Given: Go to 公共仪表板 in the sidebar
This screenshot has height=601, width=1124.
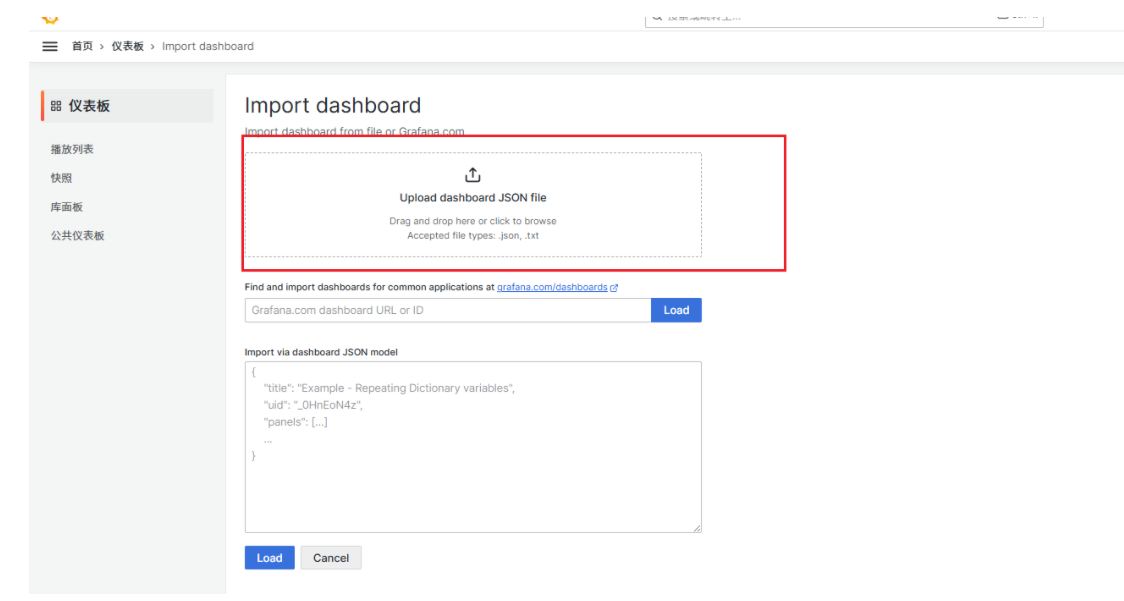Looking at the screenshot, I should (x=77, y=236).
